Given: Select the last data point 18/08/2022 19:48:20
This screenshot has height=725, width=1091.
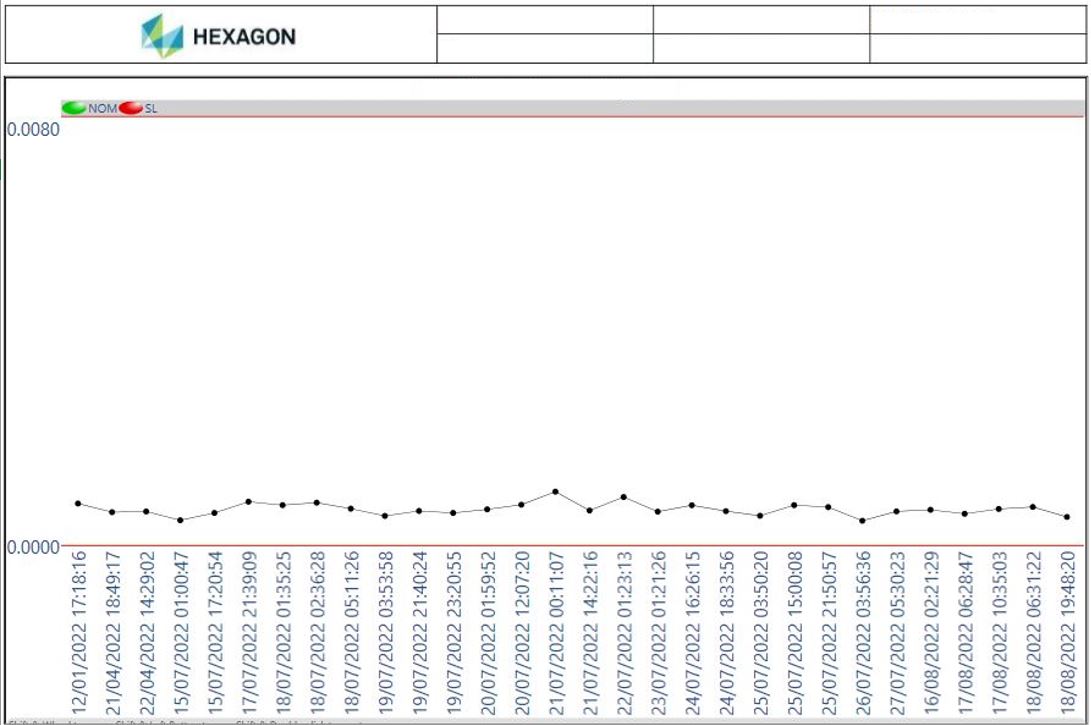Looking at the screenshot, I should pyautogui.click(x=1067, y=517).
